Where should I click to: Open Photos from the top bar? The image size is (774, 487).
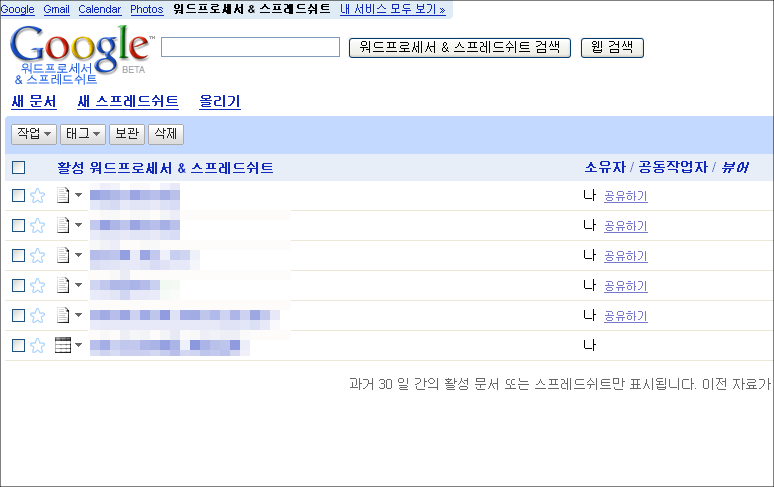click(x=147, y=9)
